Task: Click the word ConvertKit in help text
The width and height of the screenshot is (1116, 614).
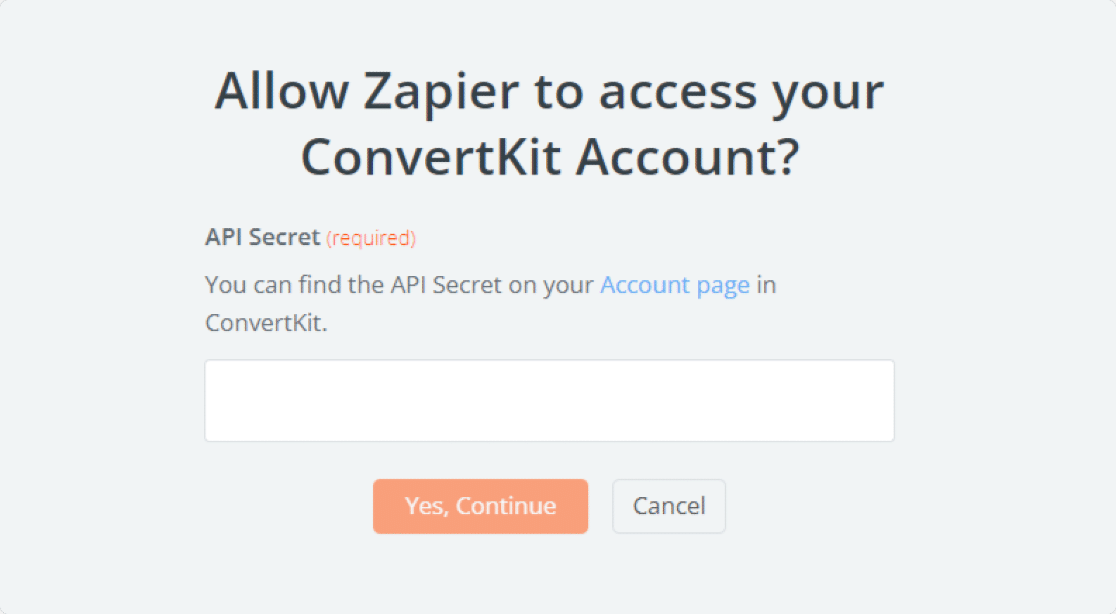Action: pos(265,323)
